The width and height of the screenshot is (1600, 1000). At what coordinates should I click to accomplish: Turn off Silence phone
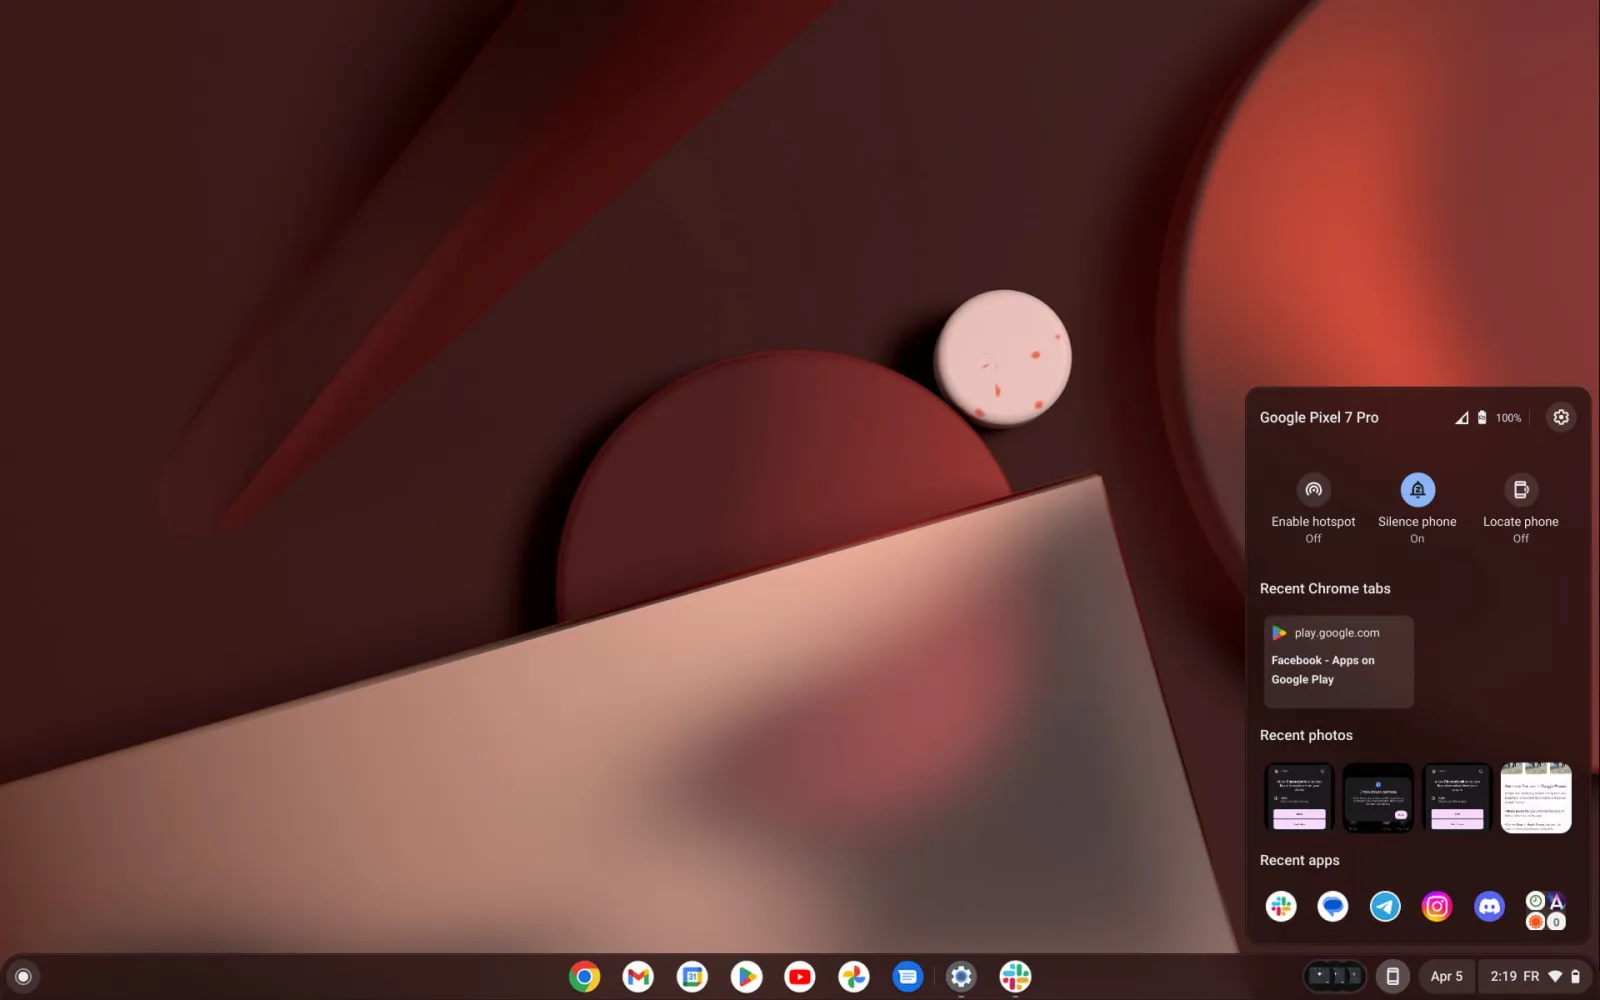(x=1417, y=490)
